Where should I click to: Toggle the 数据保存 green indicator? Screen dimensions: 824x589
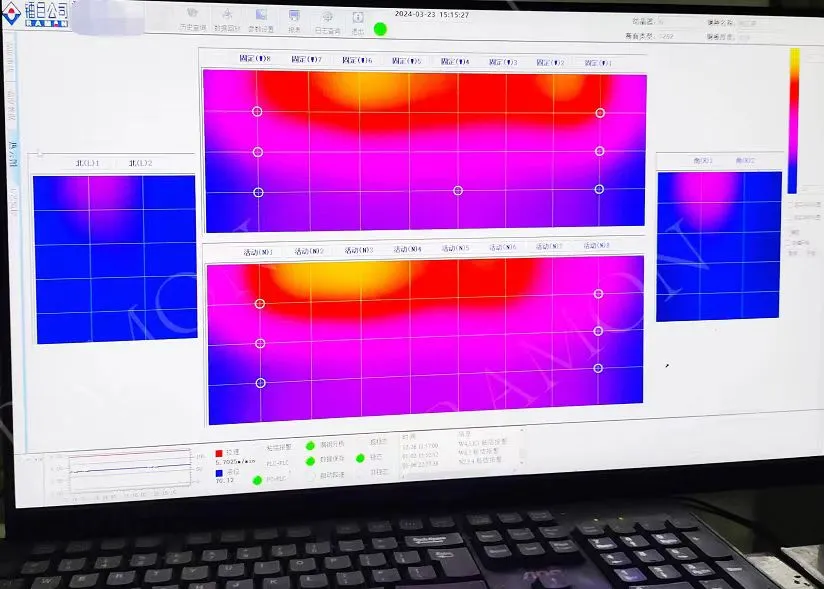(x=310, y=461)
